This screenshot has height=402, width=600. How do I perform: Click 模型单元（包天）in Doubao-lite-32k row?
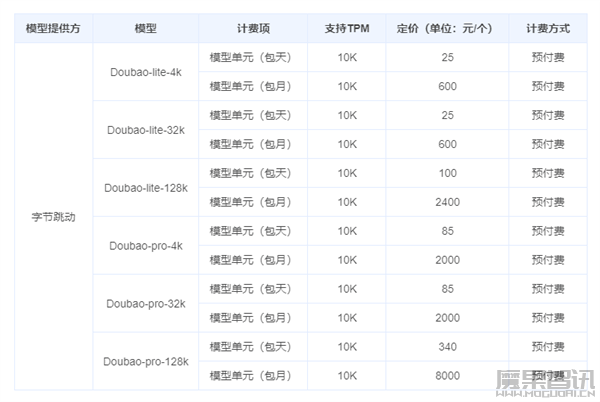point(251,115)
